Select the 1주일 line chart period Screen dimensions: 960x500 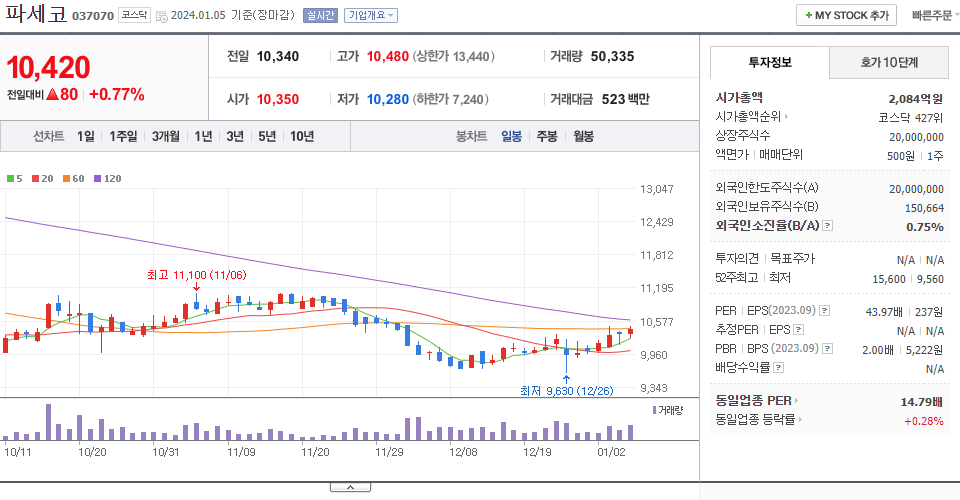coord(123,136)
